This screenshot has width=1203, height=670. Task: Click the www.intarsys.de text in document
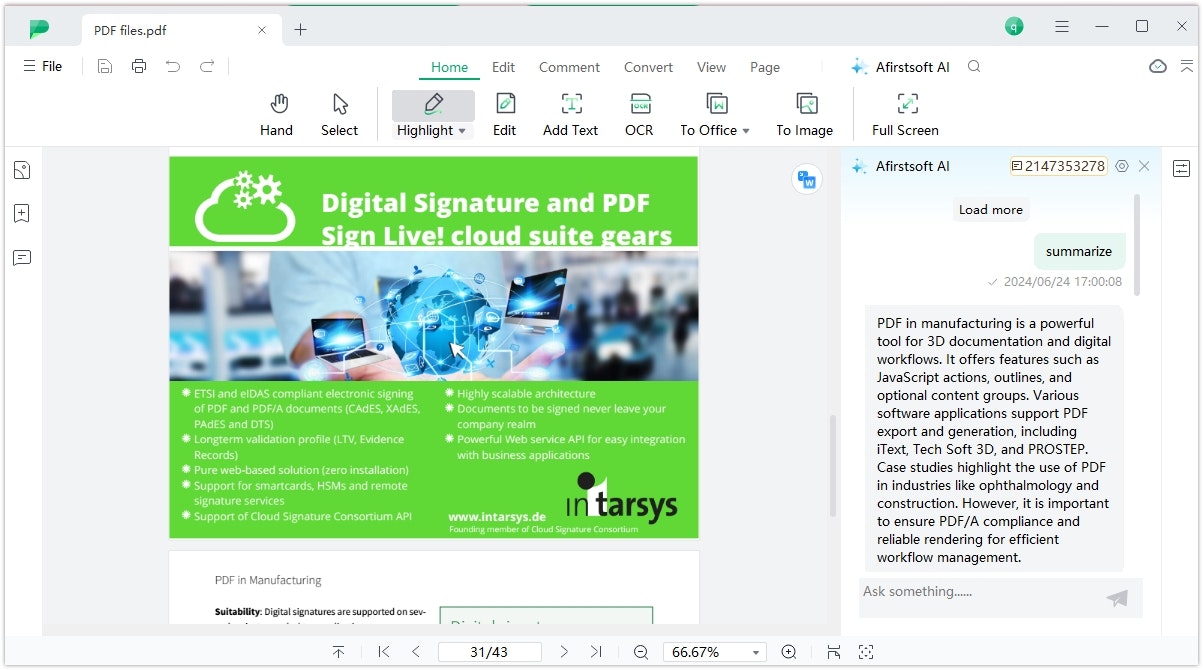pos(497,517)
